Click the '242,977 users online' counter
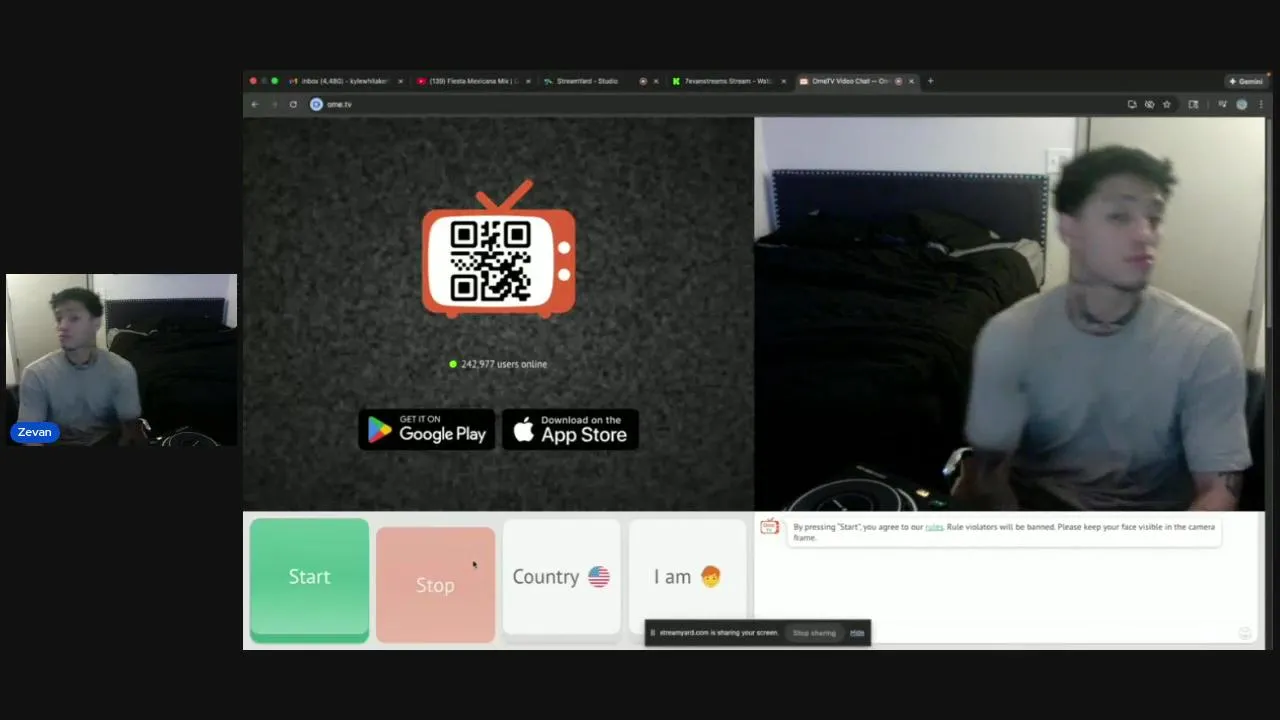Image resolution: width=1280 pixels, height=720 pixels. tap(498, 364)
